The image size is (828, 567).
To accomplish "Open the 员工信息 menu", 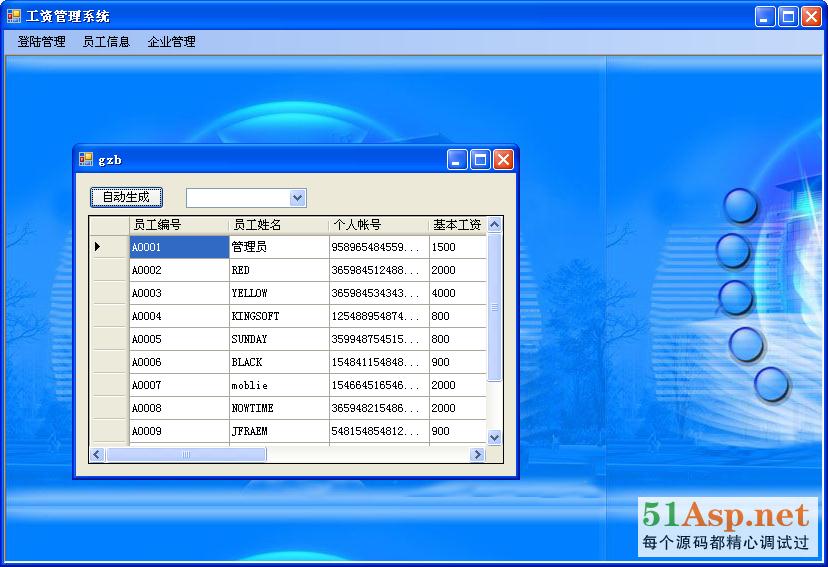I will [x=106, y=41].
